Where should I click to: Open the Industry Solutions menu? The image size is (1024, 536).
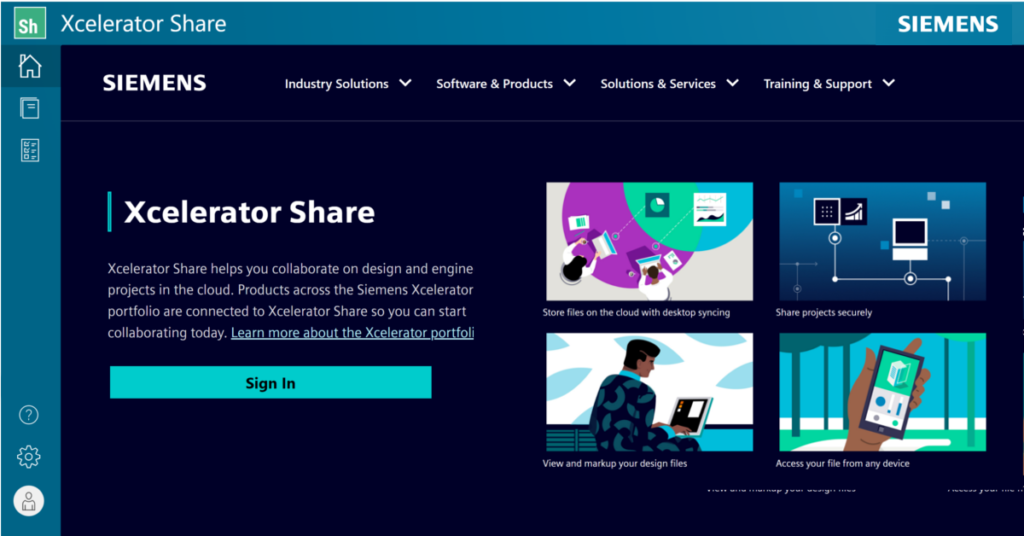[x=336, y=84]
